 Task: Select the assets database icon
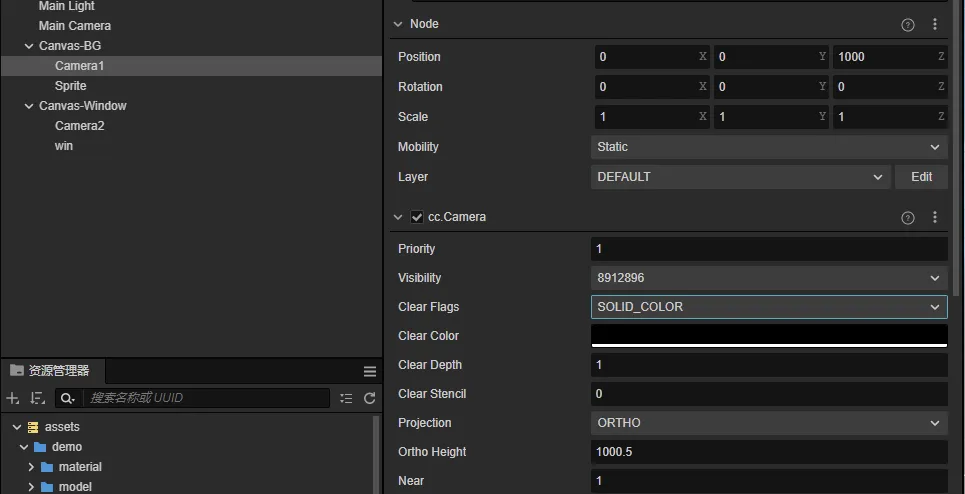click(33, 427)
